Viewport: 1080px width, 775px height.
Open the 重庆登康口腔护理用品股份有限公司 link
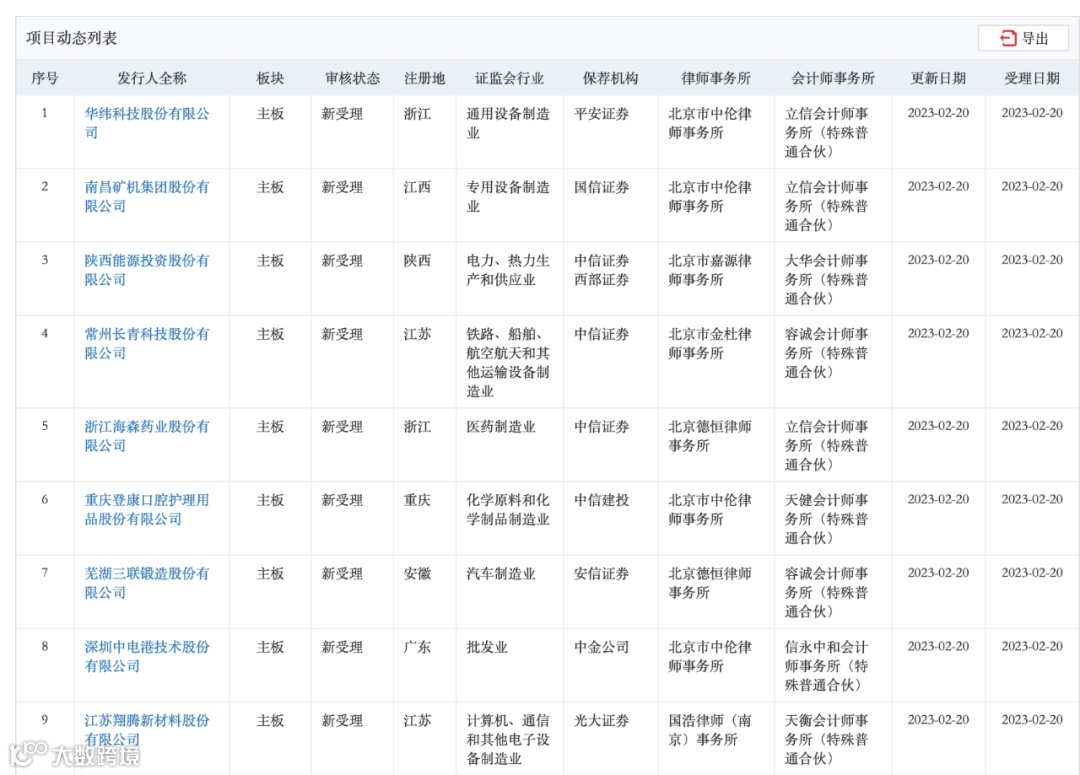click(x=147, y=510)
